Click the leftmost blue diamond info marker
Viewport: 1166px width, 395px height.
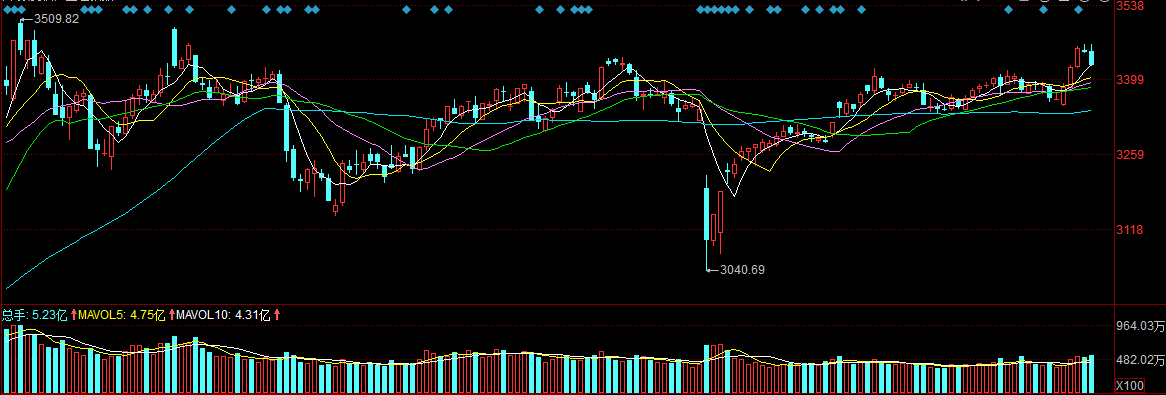pyautogui.click(x=6, y=10)
